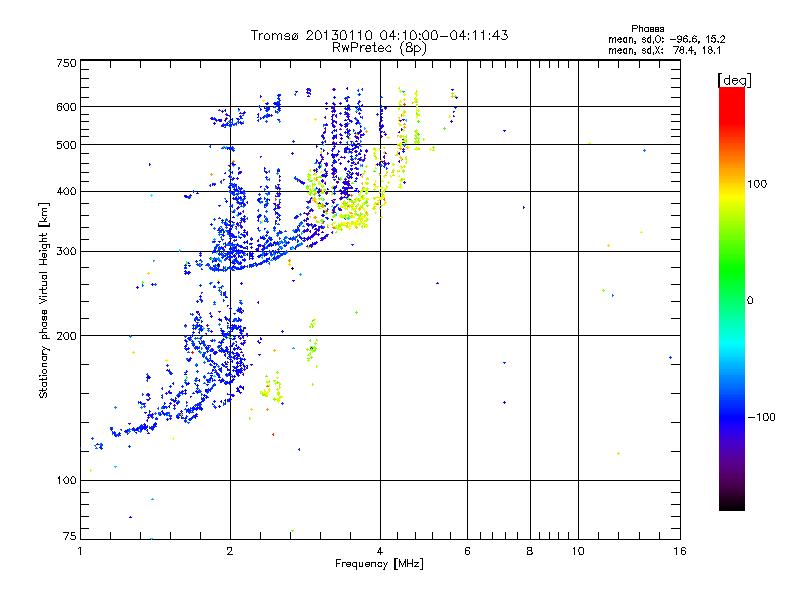Click the y-axis tick label '750'
This screenshot has height=600, width=800.
click(x=66, y=63)
